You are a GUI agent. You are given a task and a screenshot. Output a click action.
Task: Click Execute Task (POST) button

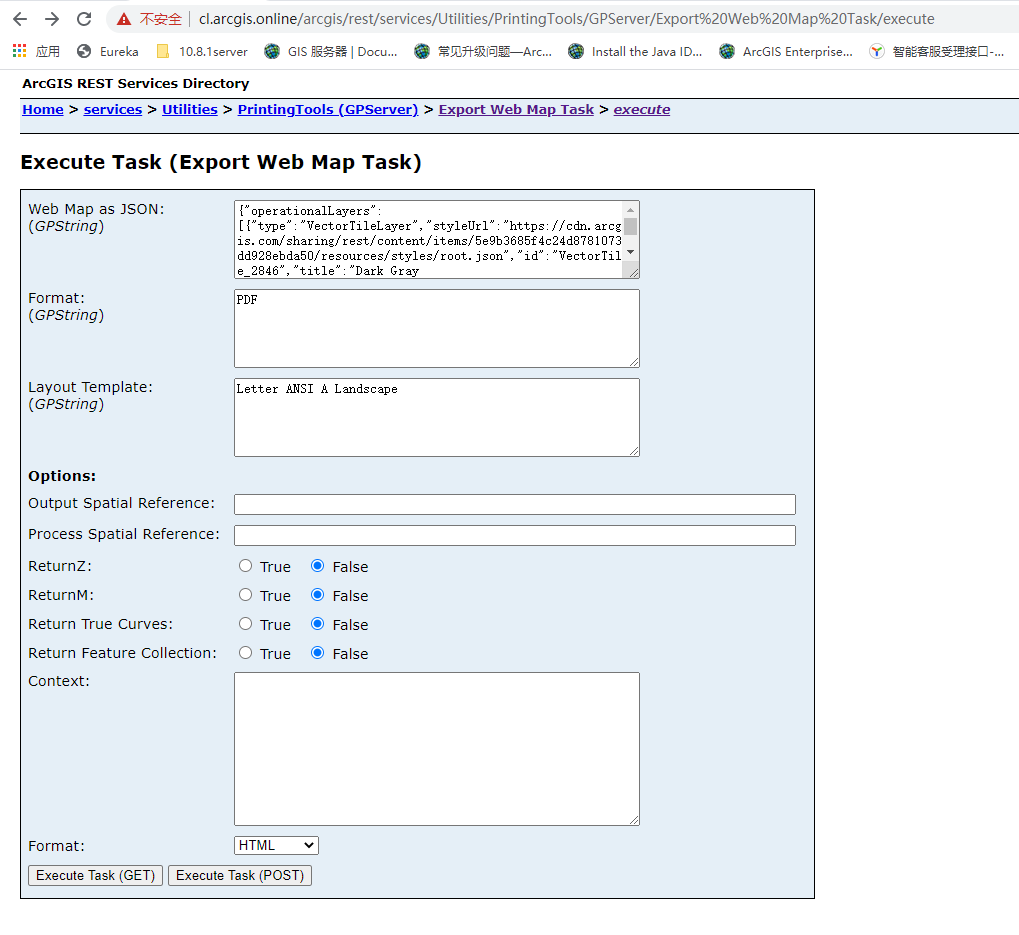(x=240, y=876)
